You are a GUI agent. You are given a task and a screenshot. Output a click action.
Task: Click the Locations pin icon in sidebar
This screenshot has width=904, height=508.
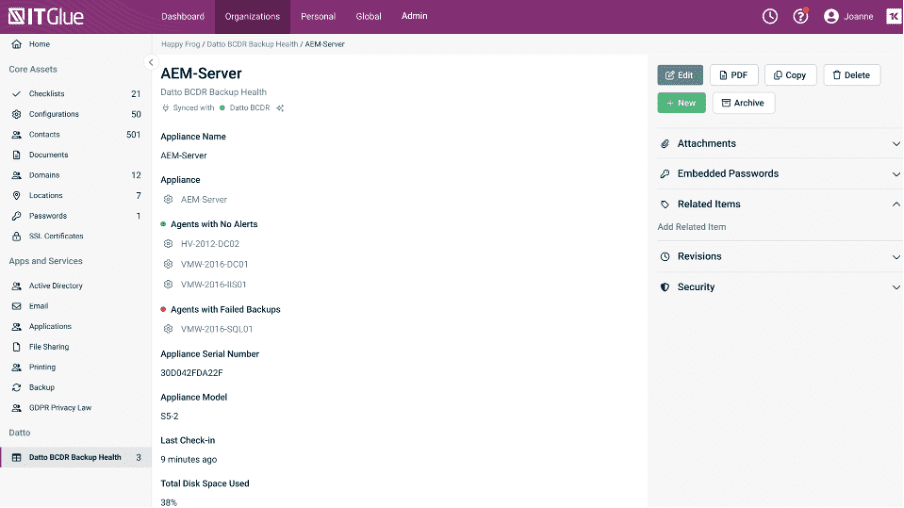(17, 196)
